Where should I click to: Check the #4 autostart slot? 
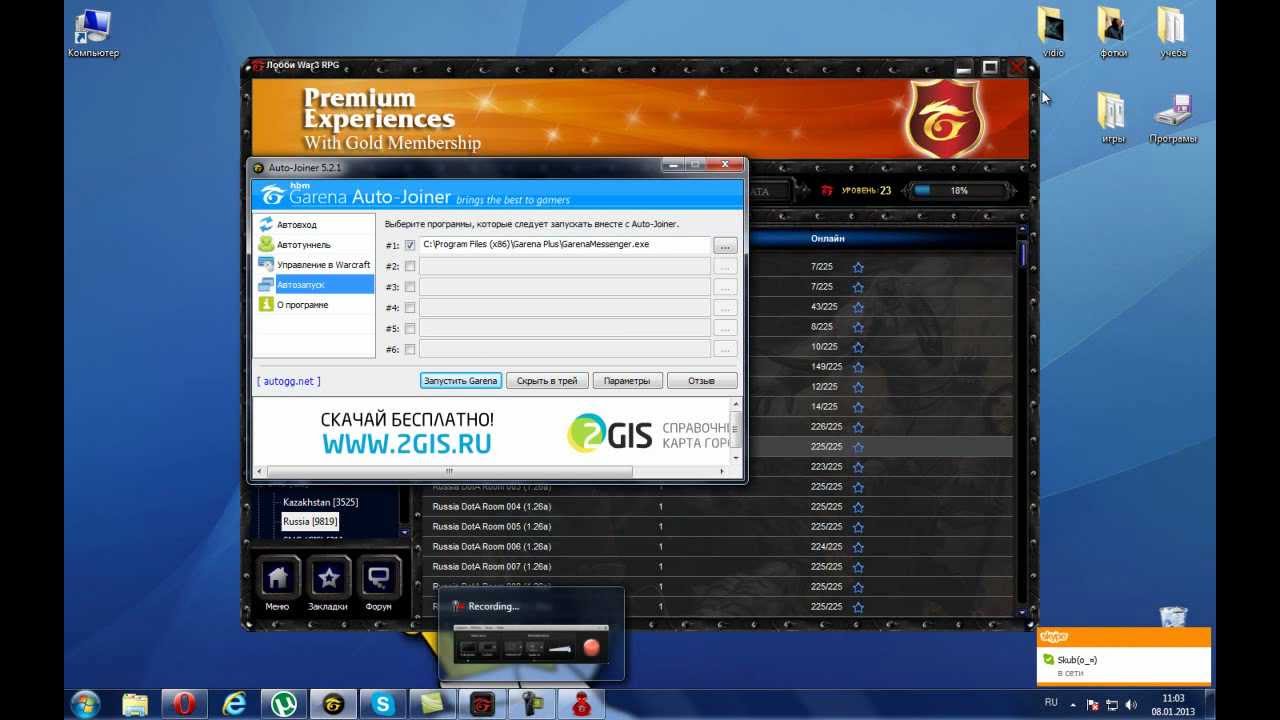coord(410,308)
